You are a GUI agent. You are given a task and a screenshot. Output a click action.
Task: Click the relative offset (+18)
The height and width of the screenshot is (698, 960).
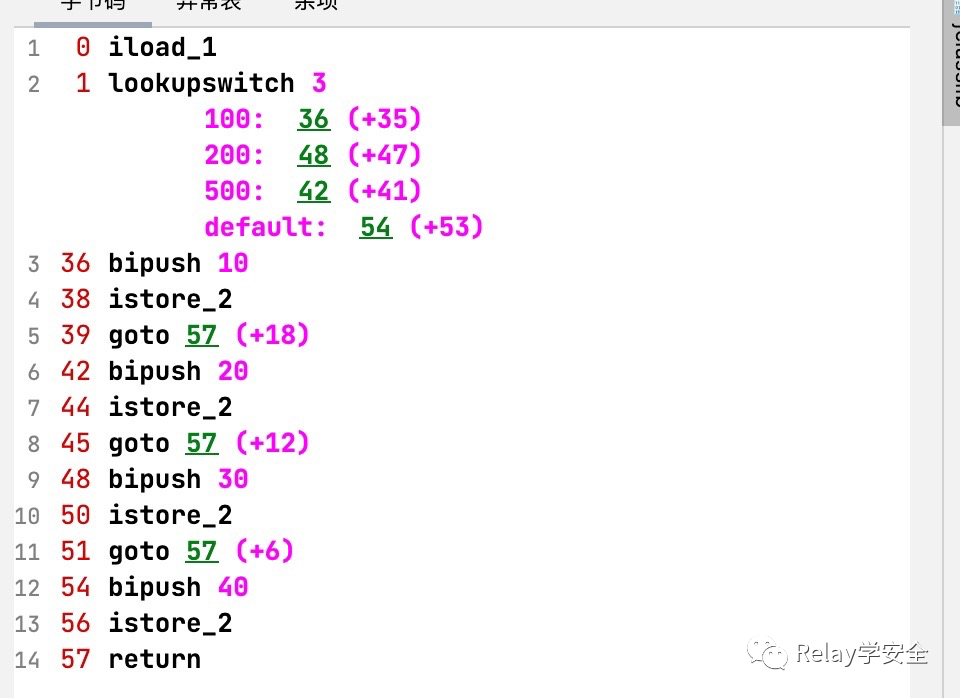click(272, 335)
